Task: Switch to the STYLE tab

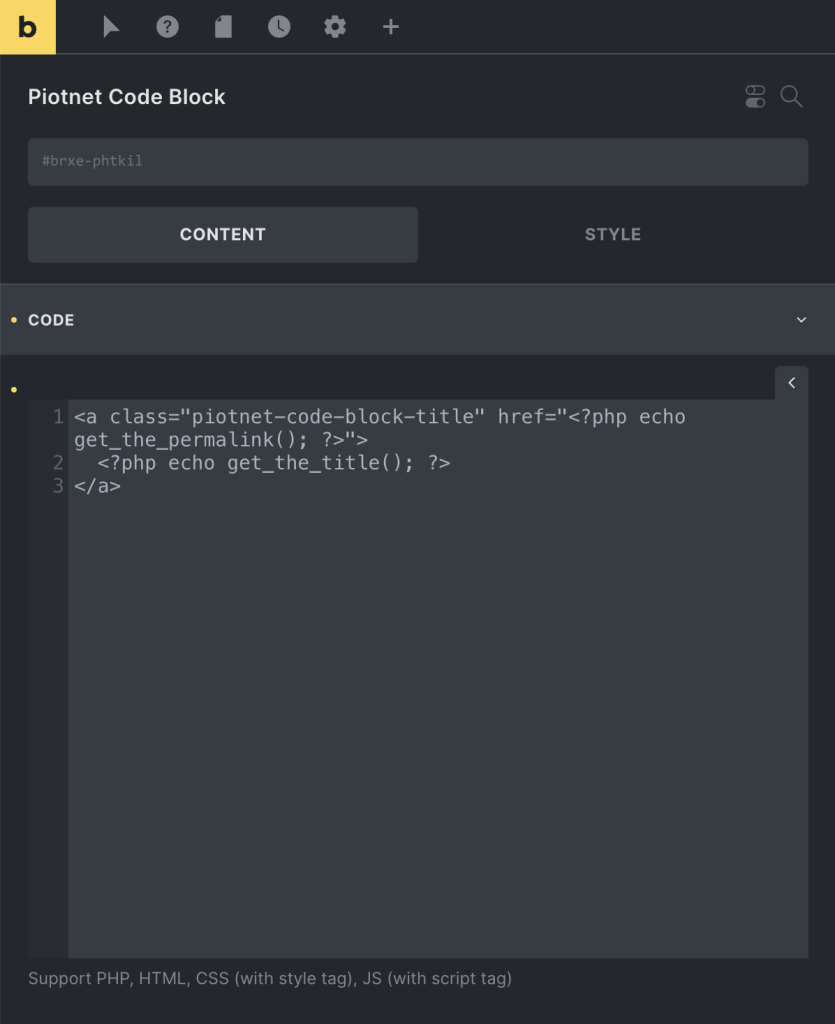Action: pos(613,234)
